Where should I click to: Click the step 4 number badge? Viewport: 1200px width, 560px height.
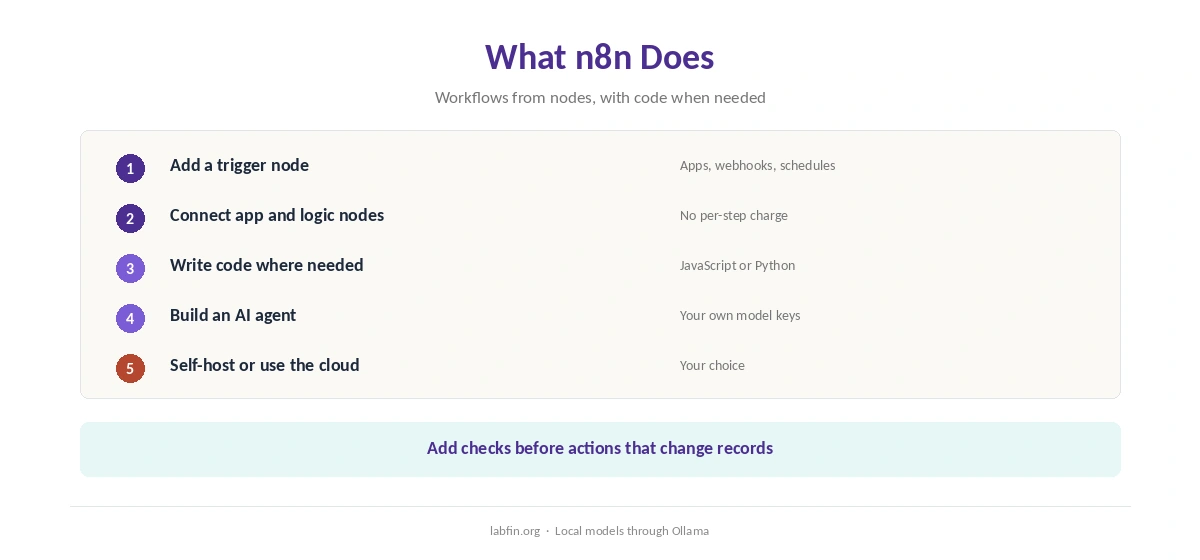point(130,318)
